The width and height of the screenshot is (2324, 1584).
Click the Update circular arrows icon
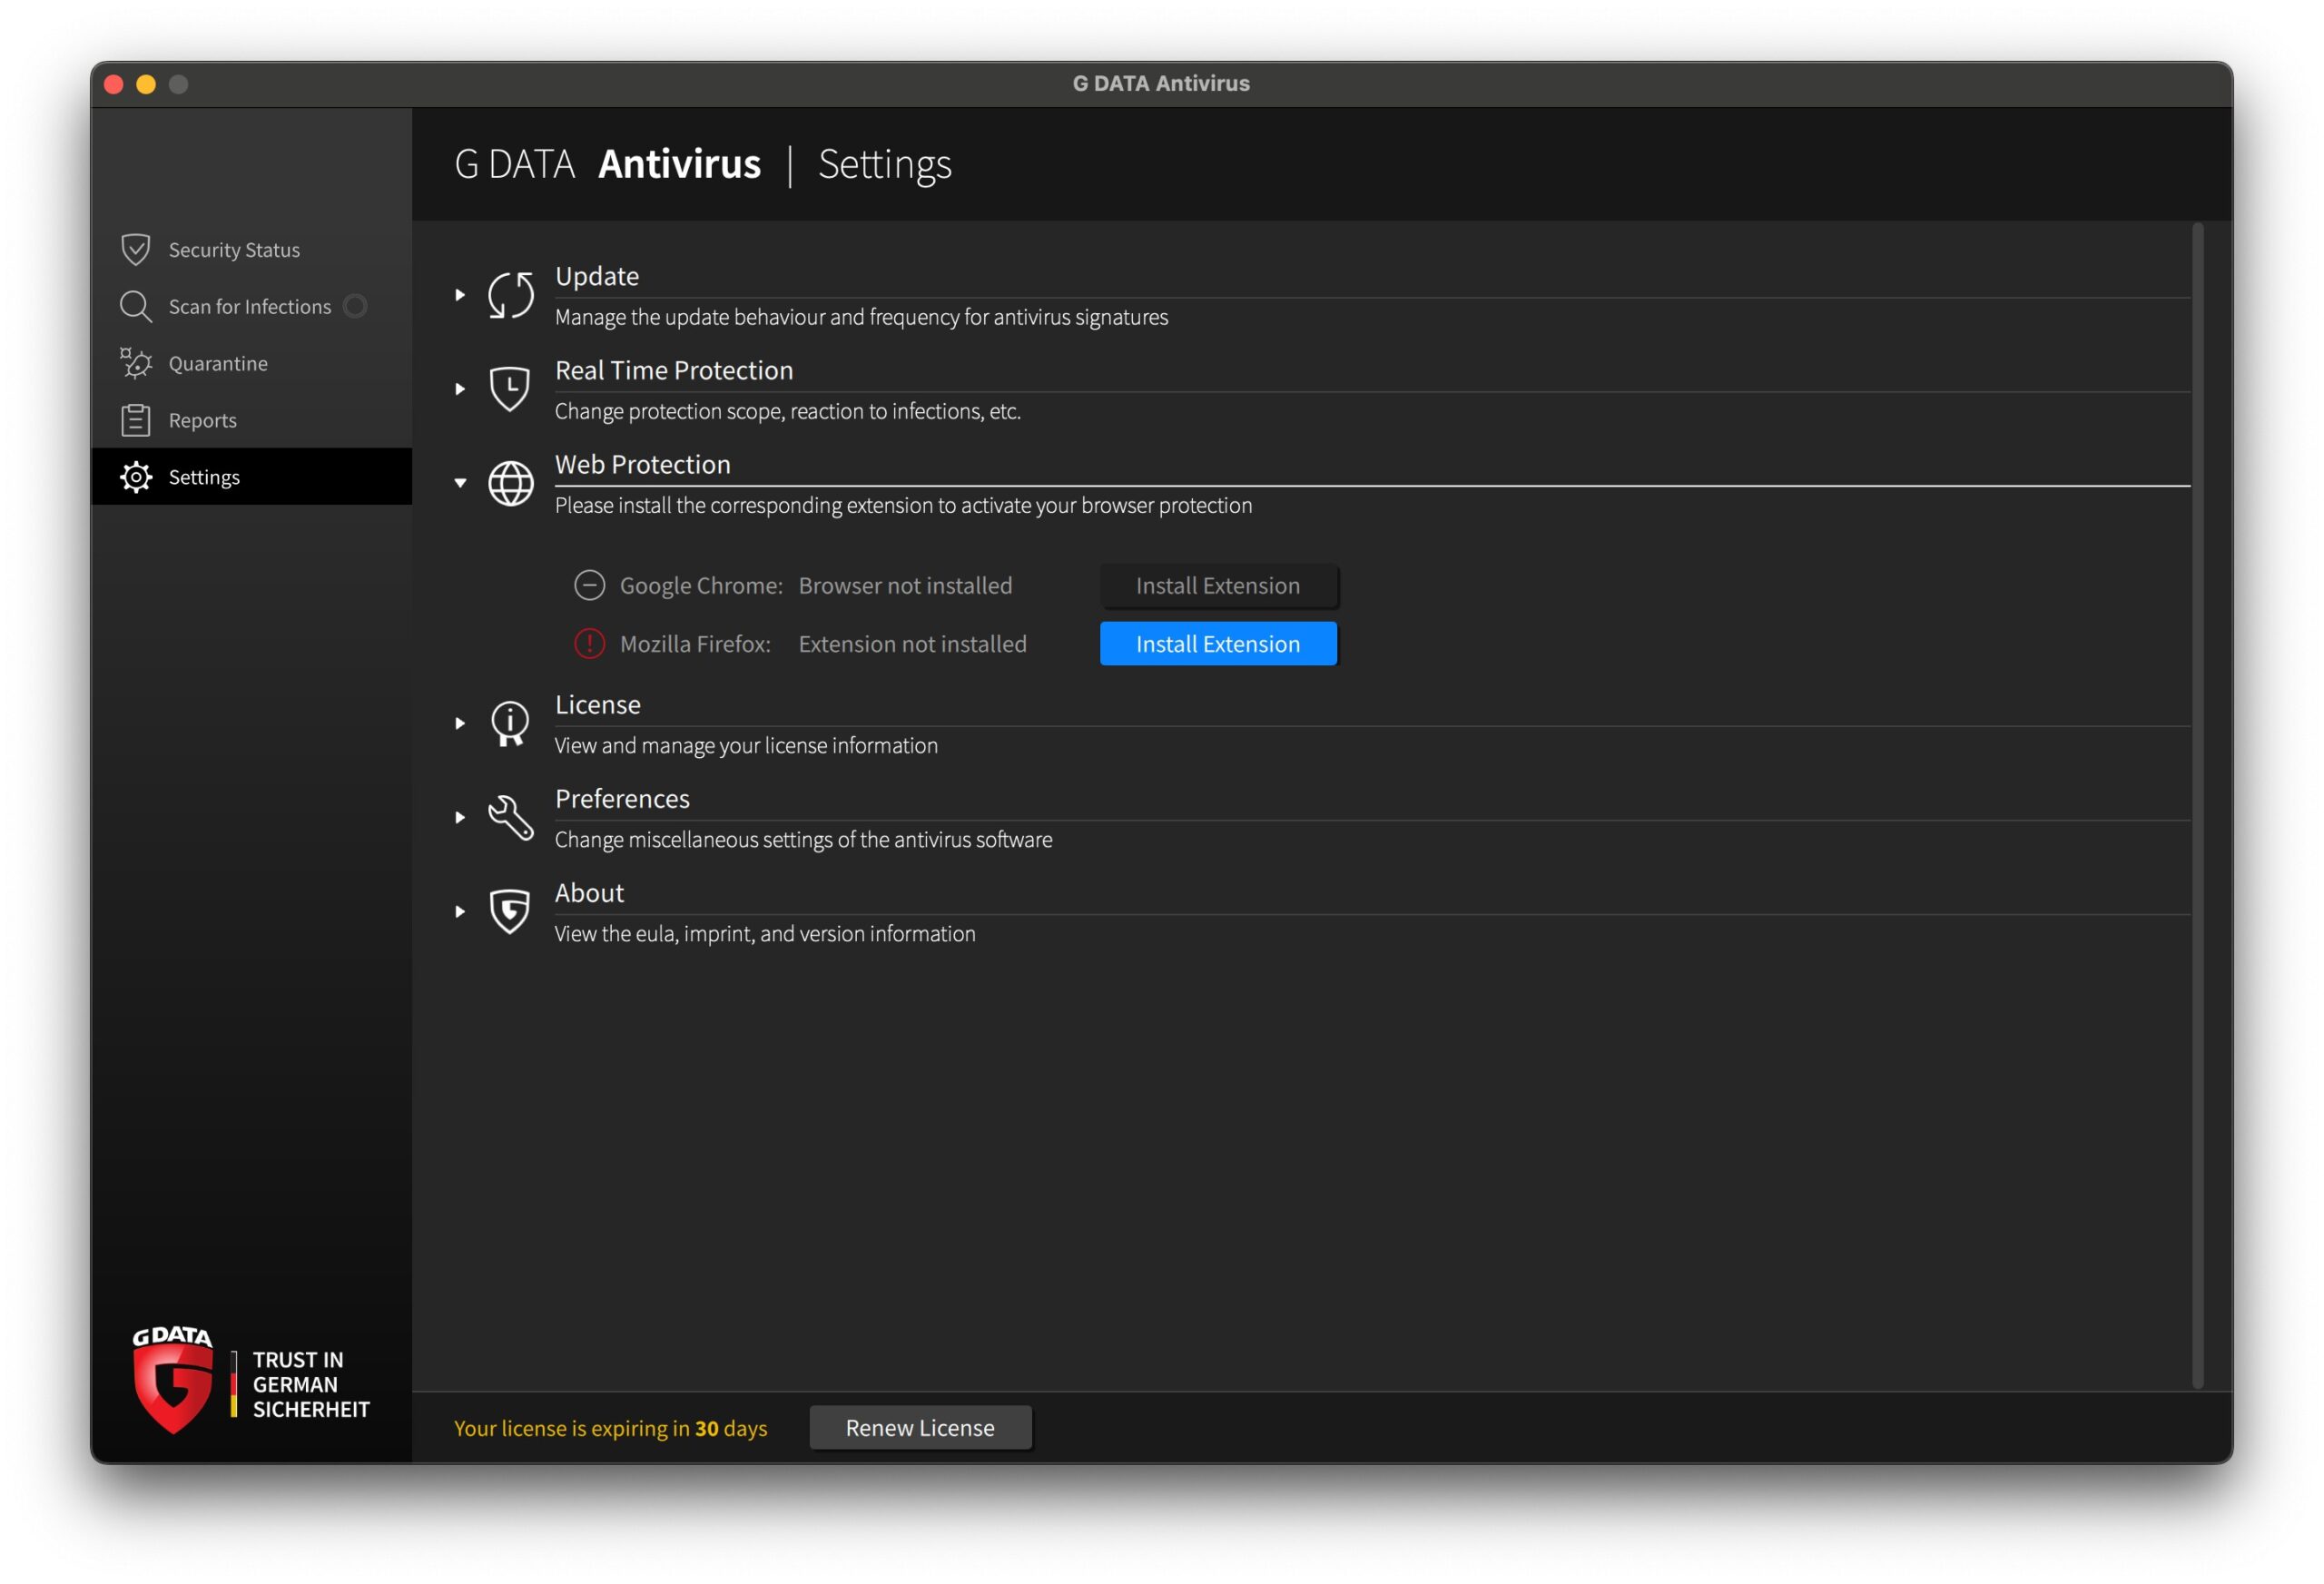click(510, 295)
